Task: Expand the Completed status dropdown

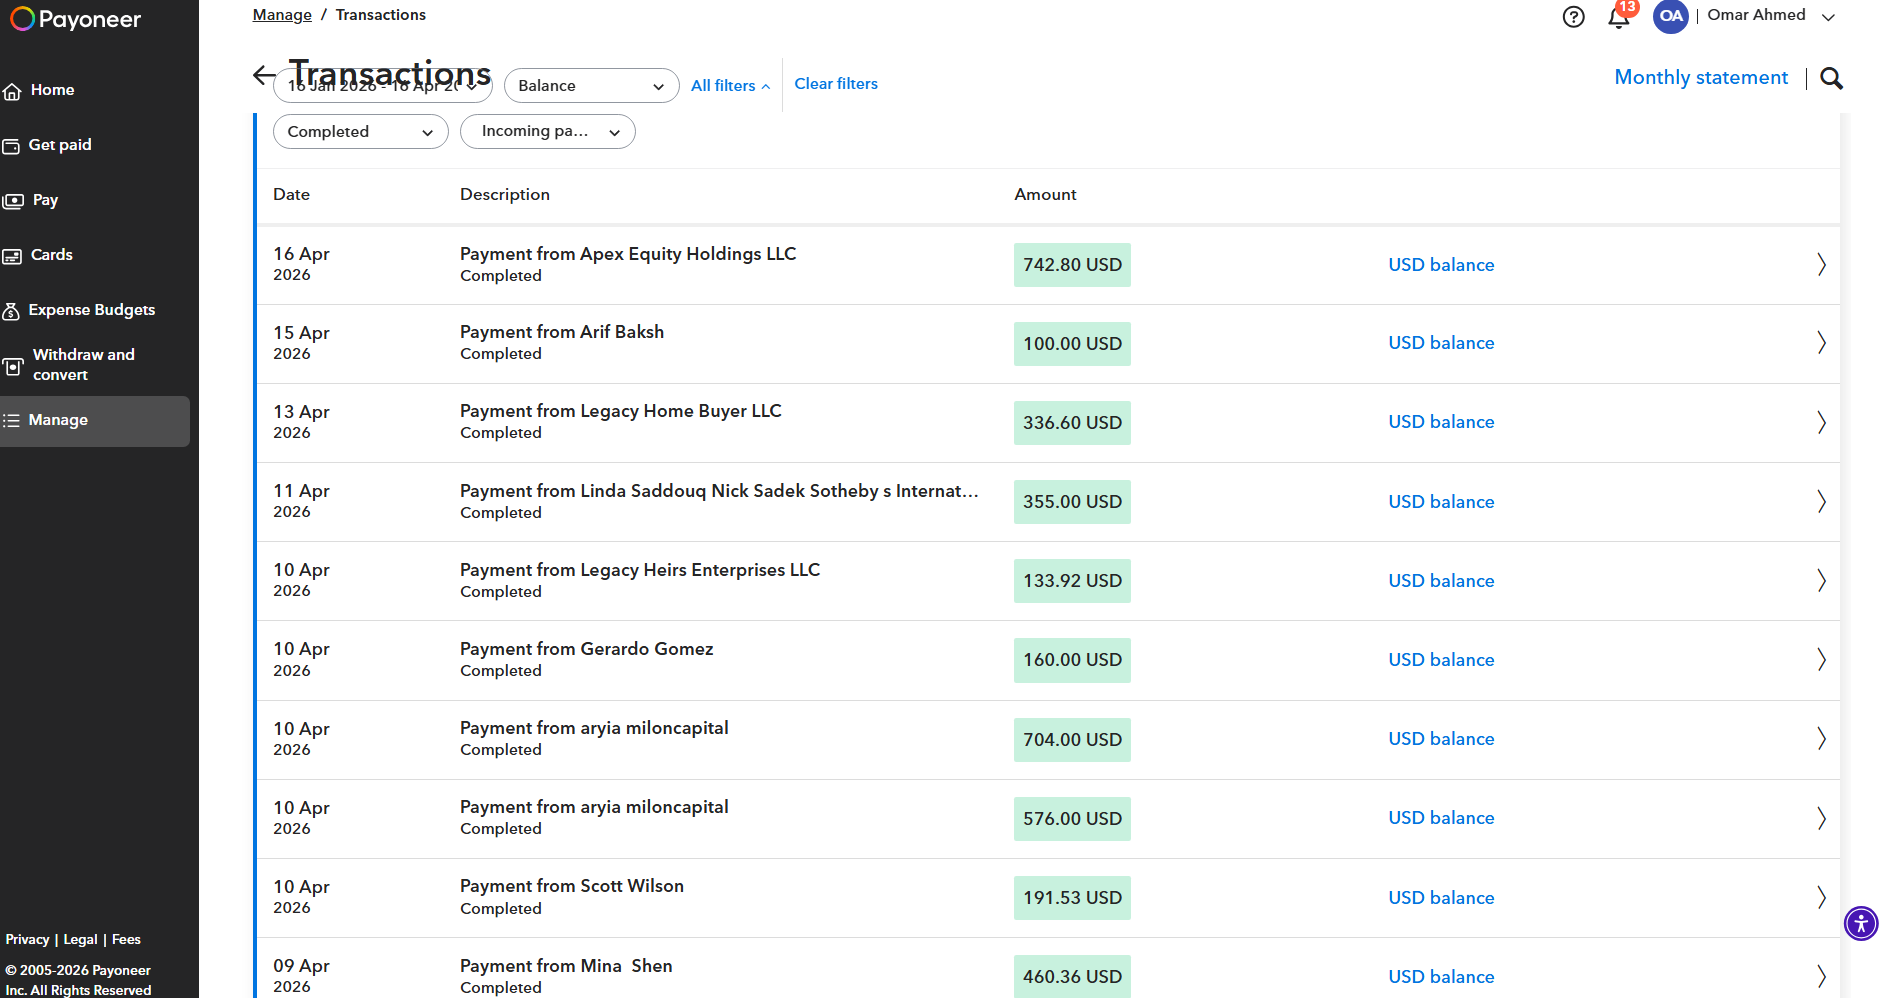Action: 360,132
